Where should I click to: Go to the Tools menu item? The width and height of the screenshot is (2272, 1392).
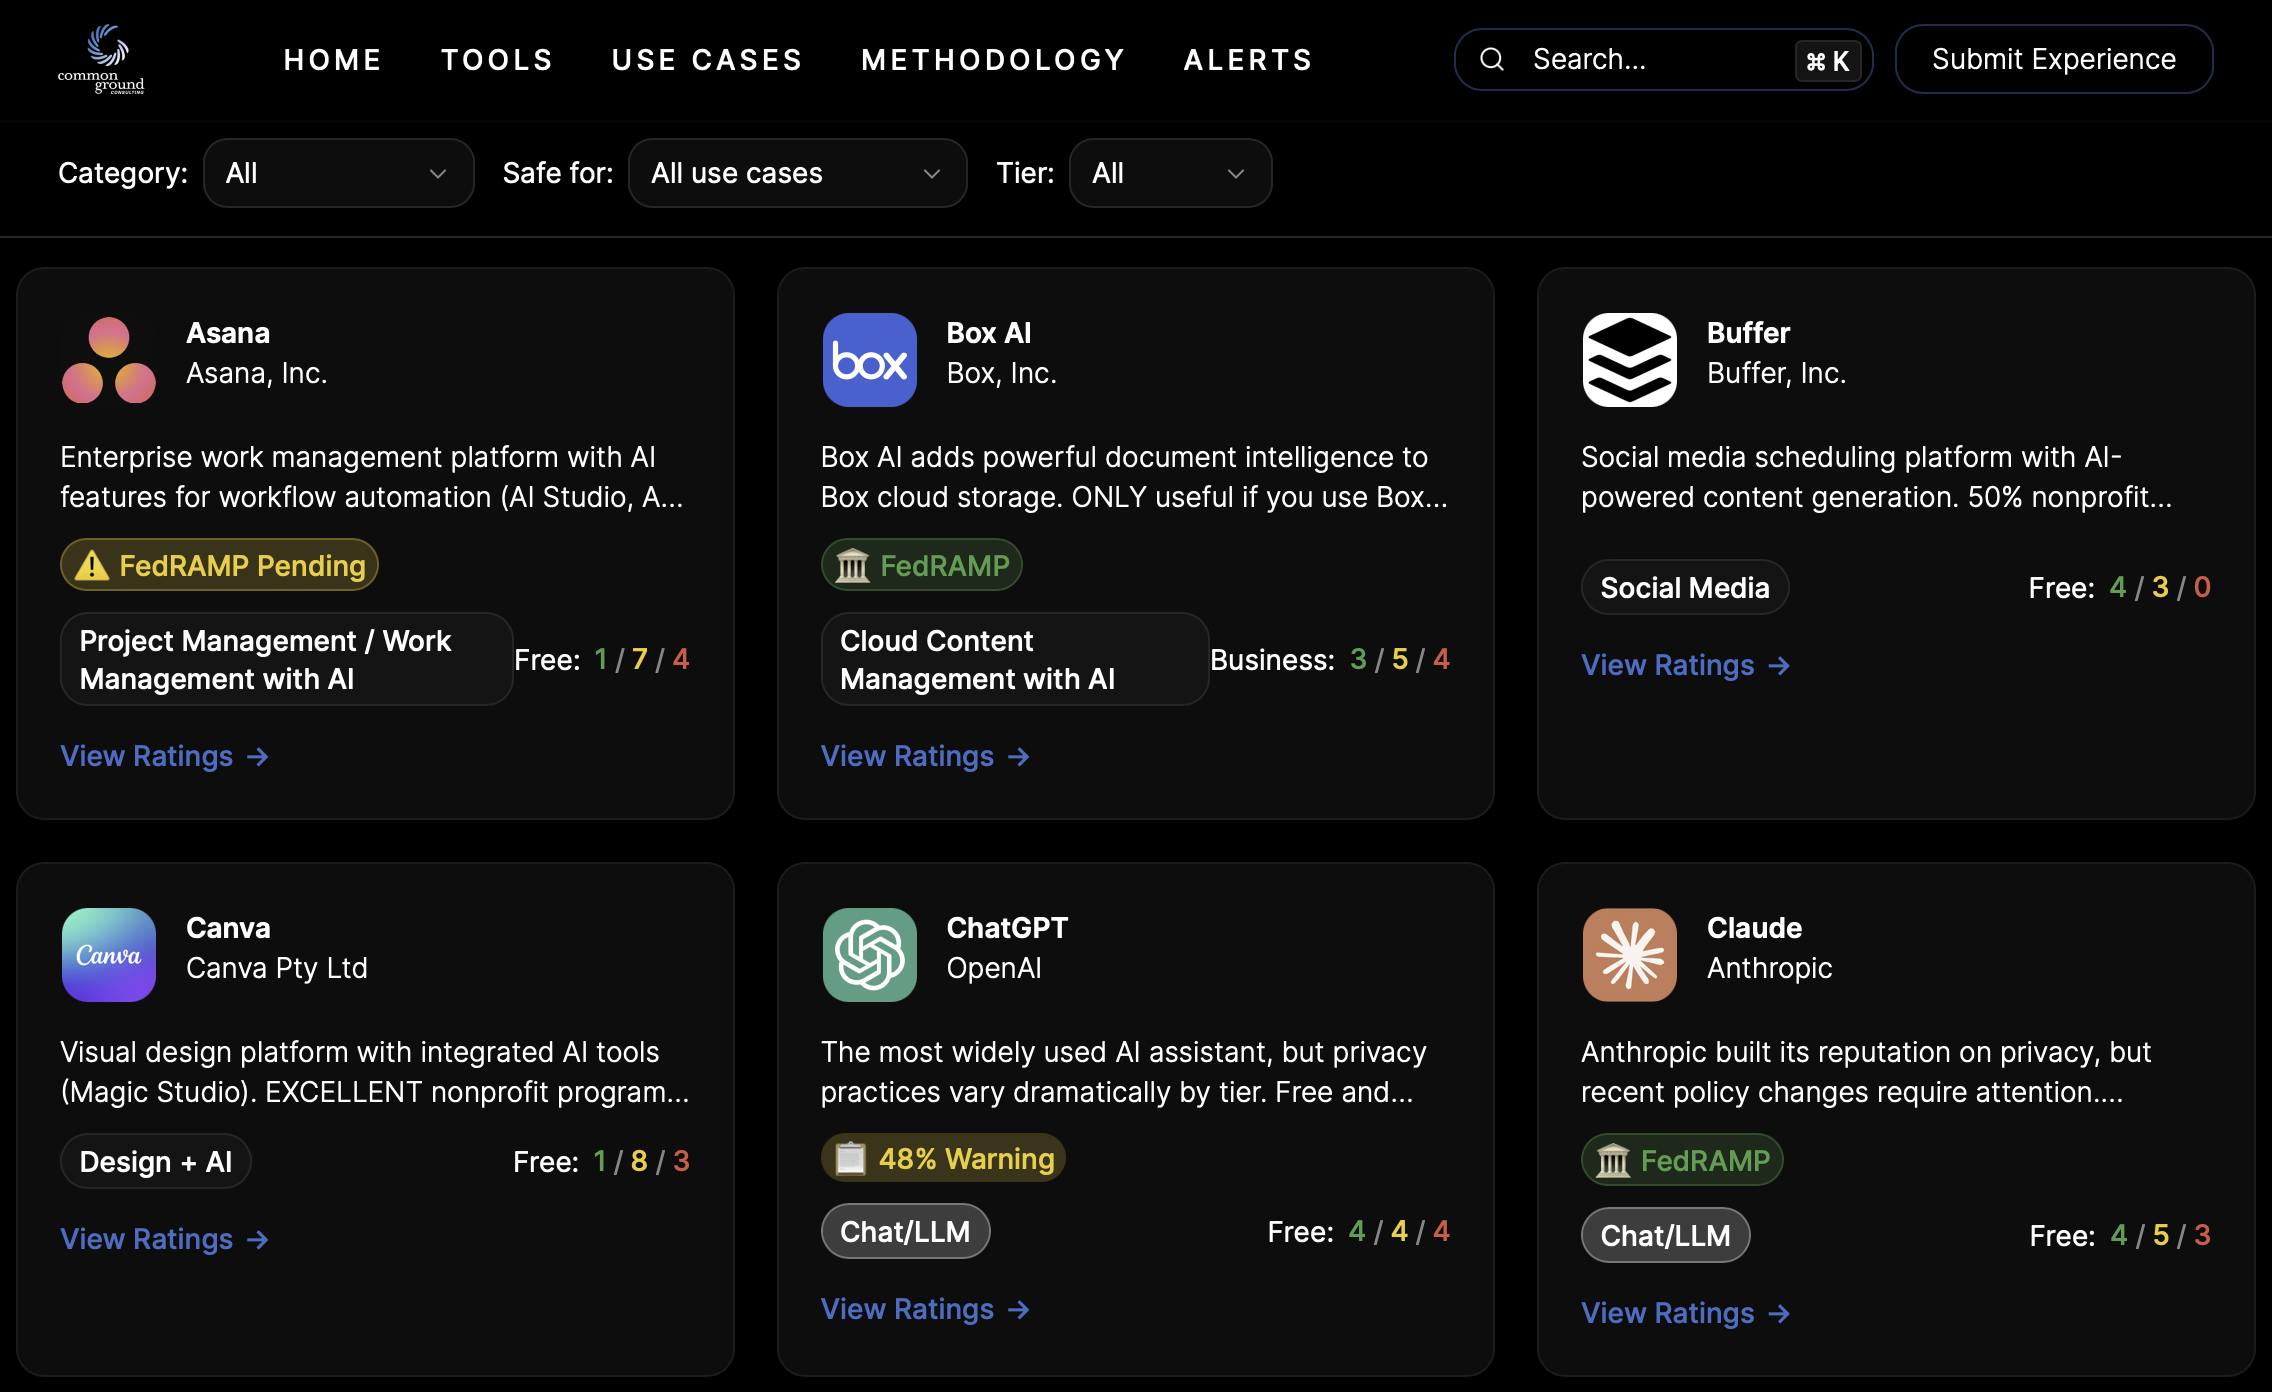tap(497, 60)
